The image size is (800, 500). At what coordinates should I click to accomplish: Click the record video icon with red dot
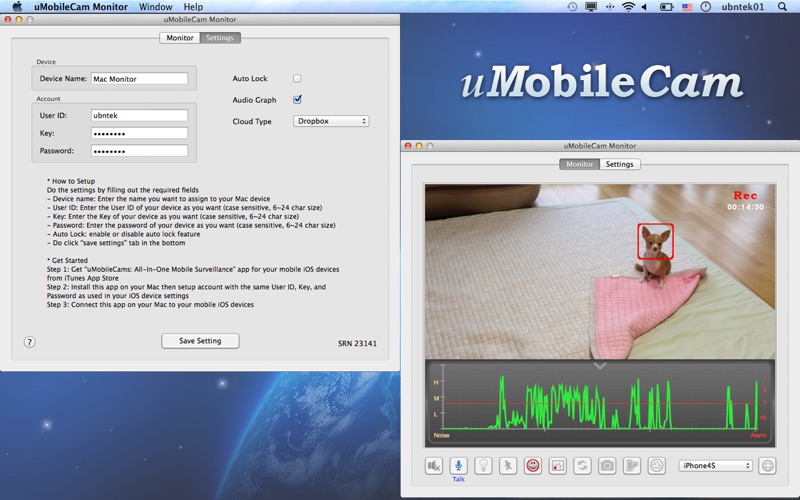coord(557,465)
